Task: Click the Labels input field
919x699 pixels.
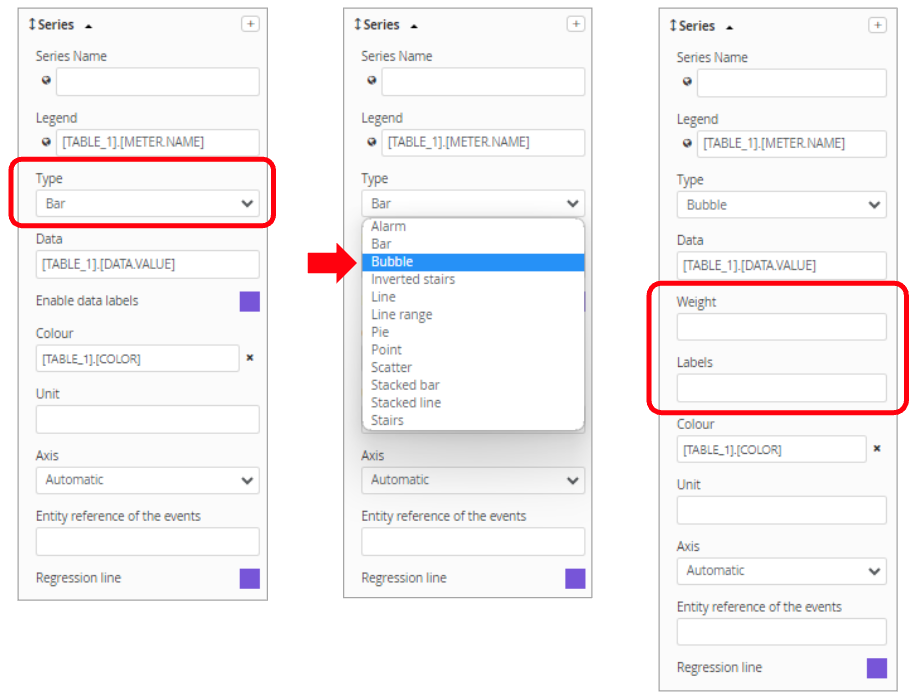Action: pyautogui.click(x=781, y=388)
